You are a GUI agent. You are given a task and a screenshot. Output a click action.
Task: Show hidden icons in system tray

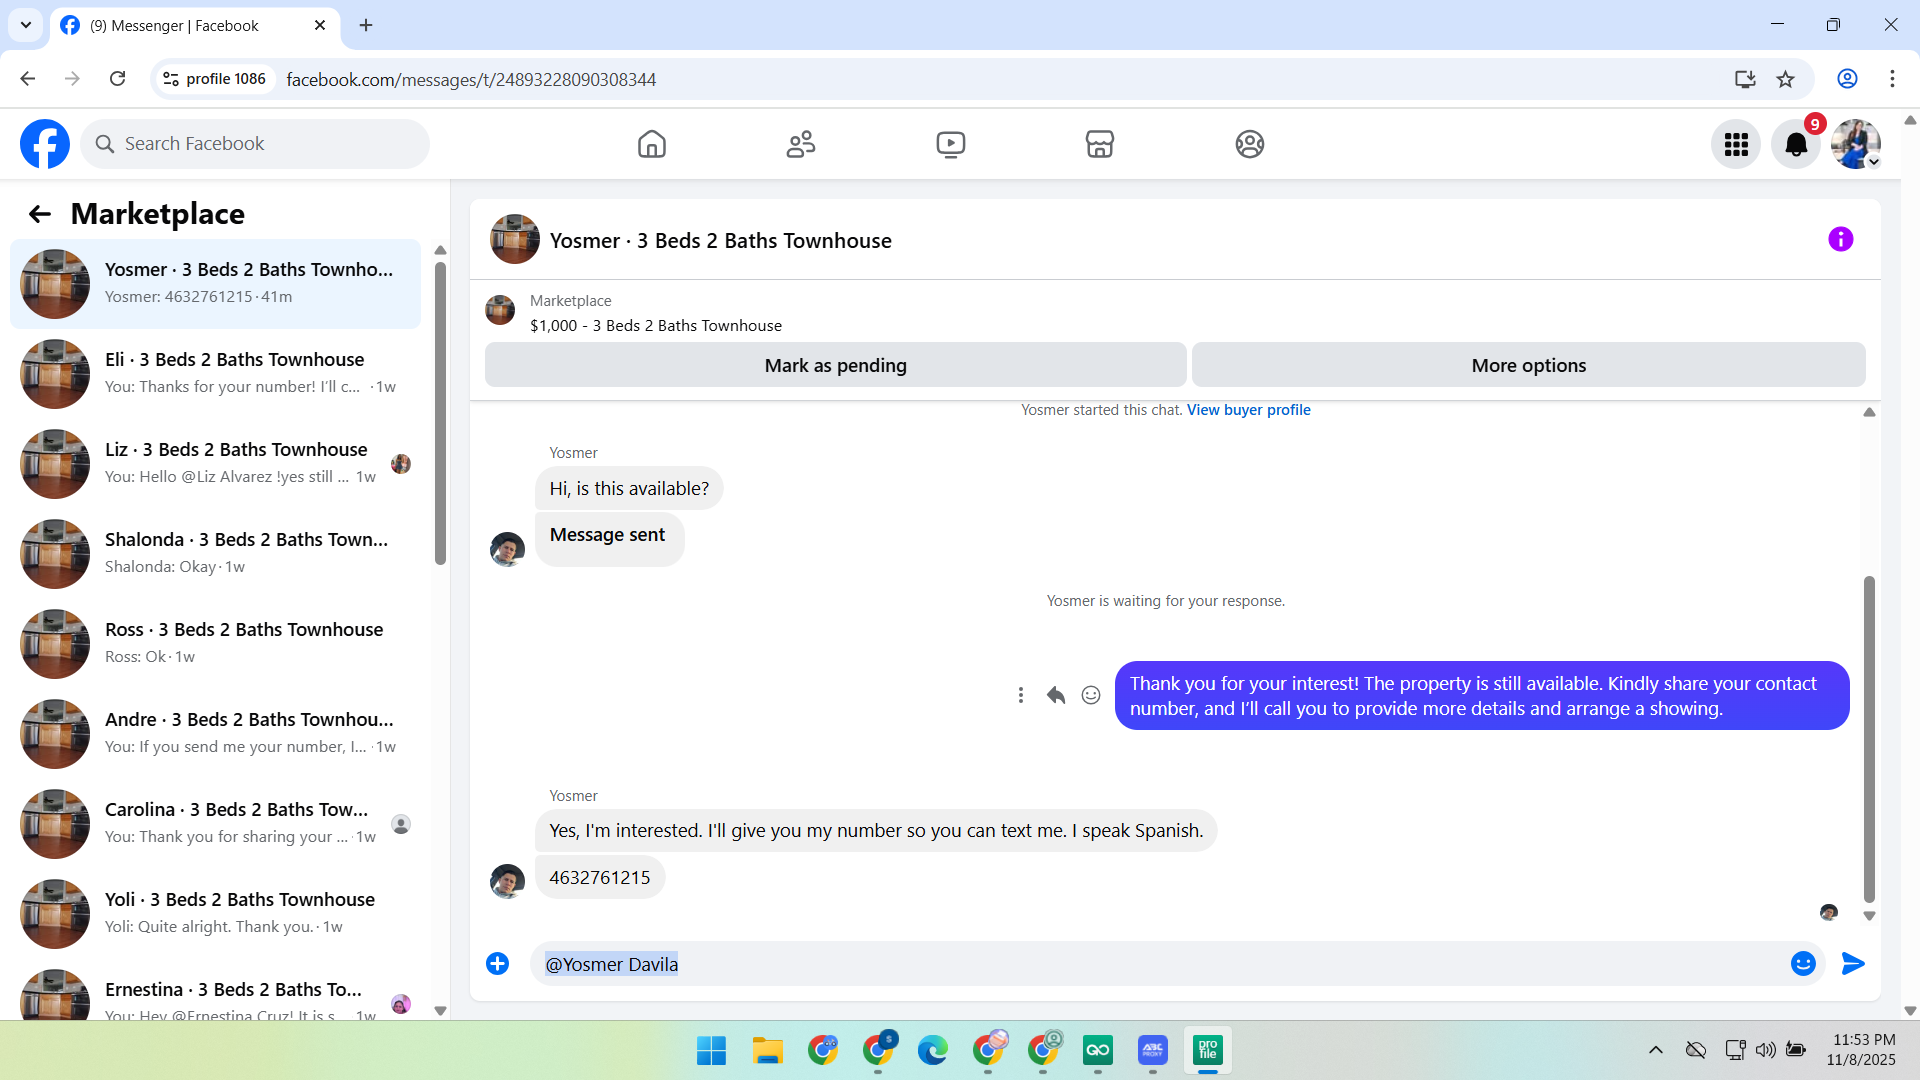1656,1050
